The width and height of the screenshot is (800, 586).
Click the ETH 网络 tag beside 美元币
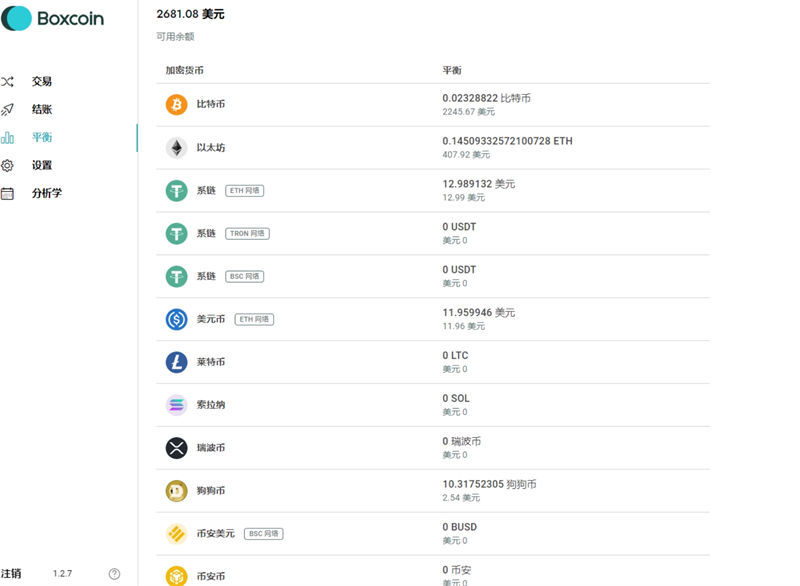[x=254, y=319]
